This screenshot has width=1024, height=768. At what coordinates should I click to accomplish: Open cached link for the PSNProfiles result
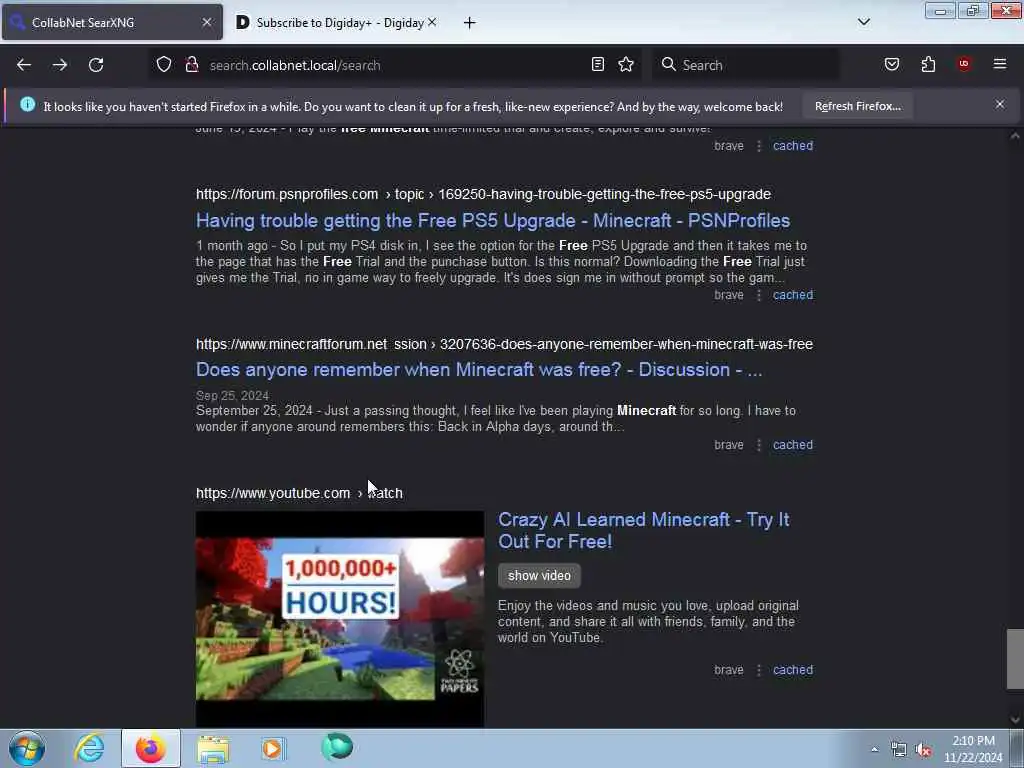(x=793, y=295)
